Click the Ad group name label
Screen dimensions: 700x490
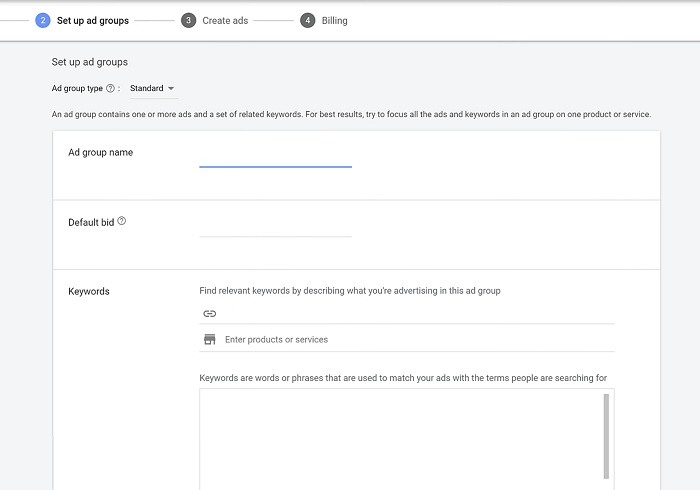click(x=100, y=153)
